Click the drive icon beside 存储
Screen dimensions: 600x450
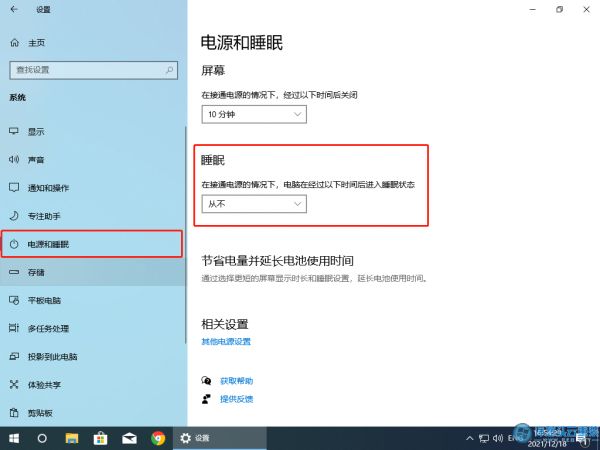[x=14, y=272]
